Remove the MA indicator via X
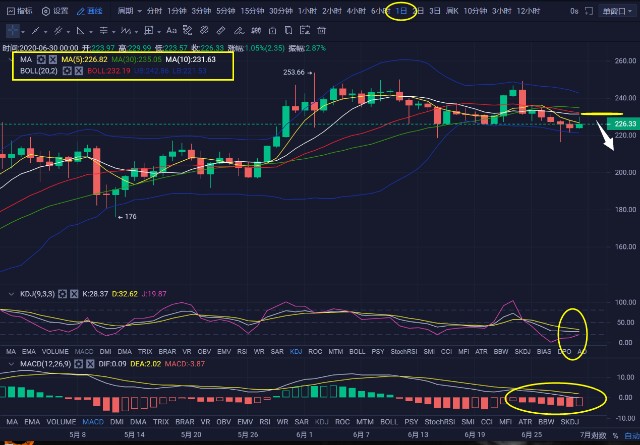Image resolution: width=640 pixels, height=445 pixels. click(53, 60)
